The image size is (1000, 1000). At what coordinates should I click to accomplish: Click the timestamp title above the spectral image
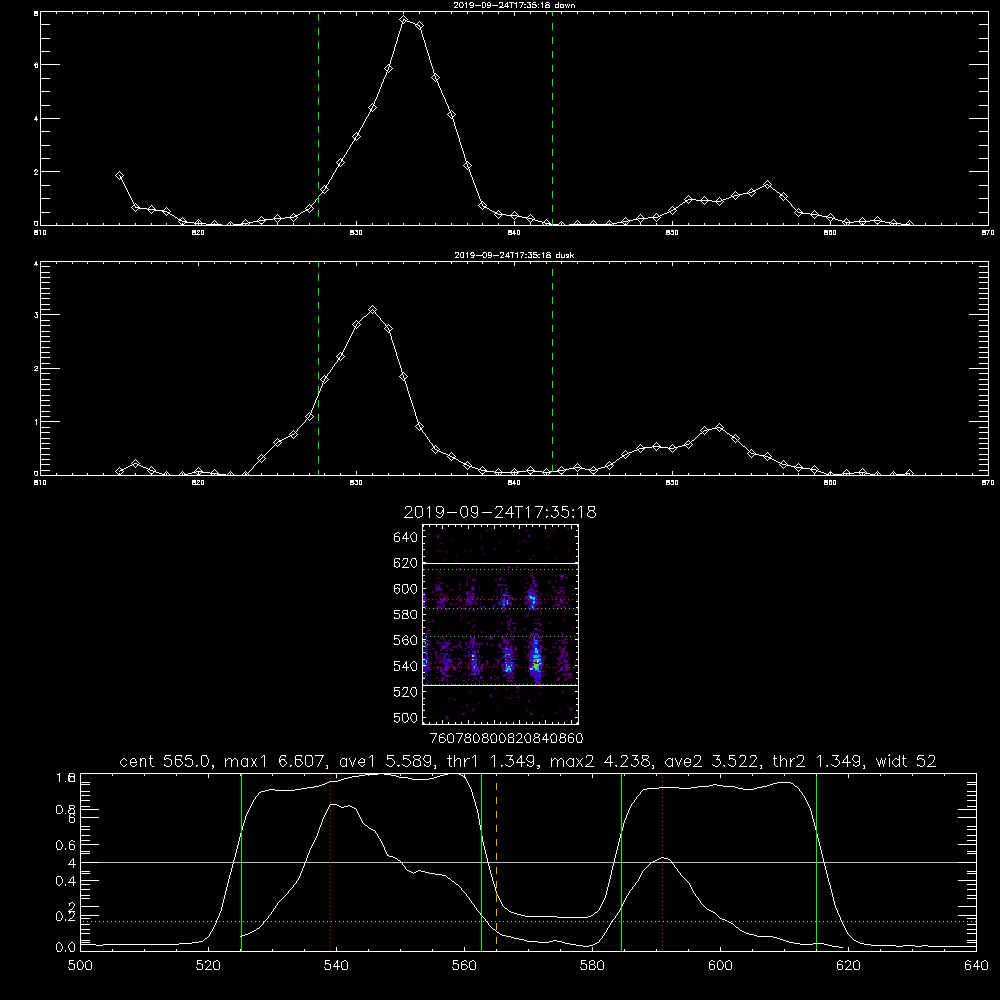[x=500, y=512]
